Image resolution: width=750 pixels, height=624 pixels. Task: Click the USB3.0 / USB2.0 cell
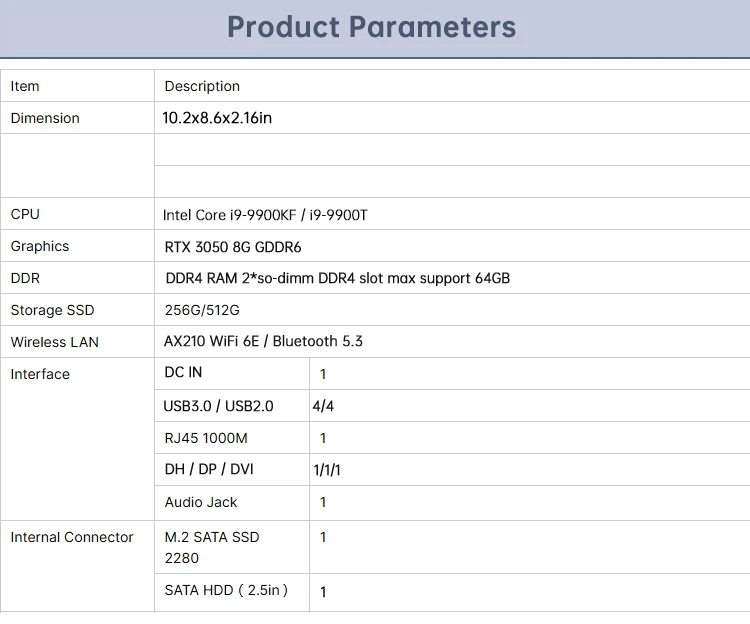pos(218,406)
